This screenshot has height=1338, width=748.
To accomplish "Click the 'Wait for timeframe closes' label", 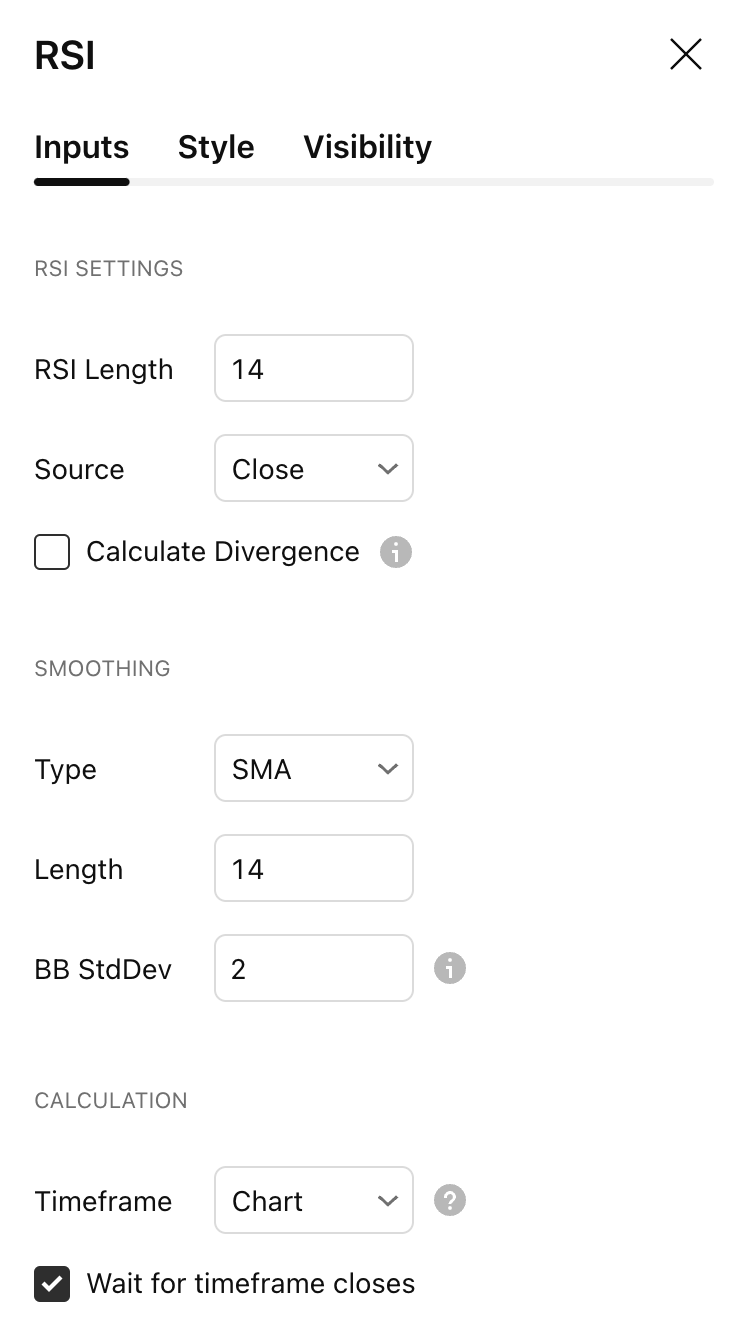I will pyautogui.click(x=250, y=1284).
